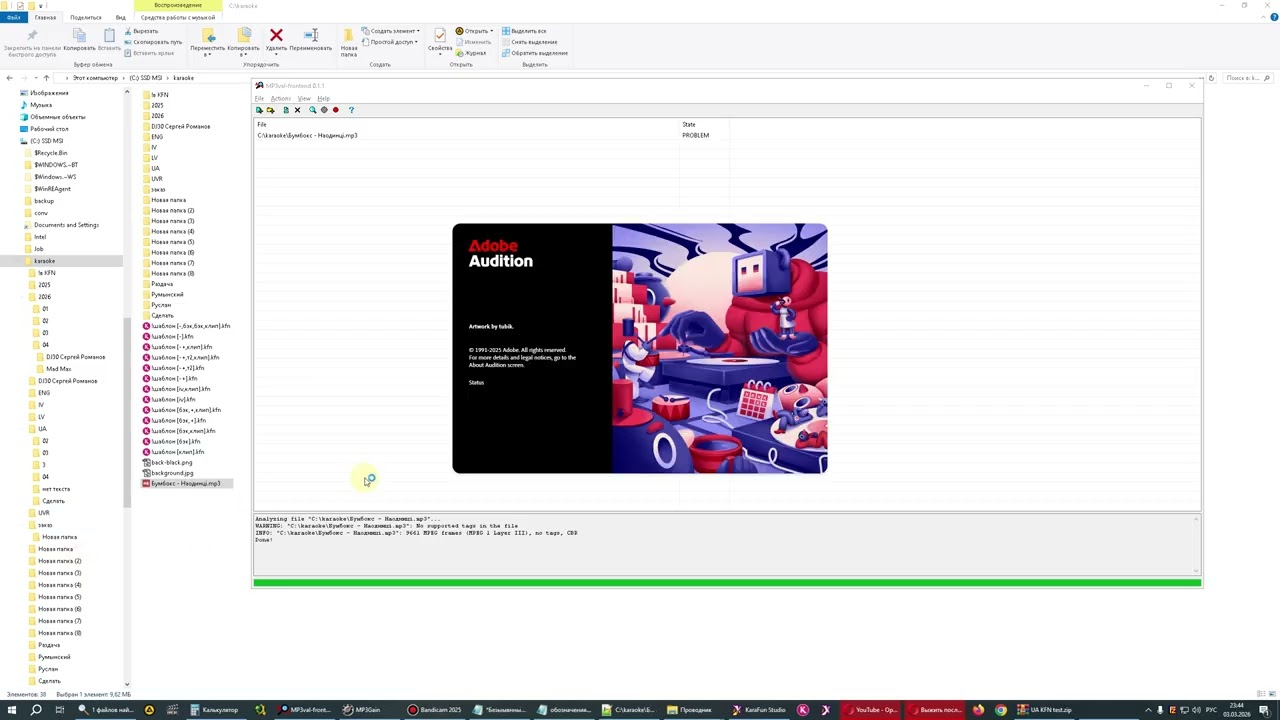
Task: Open the Actions menu in MP3val-frontend
Action: point(281,98)
